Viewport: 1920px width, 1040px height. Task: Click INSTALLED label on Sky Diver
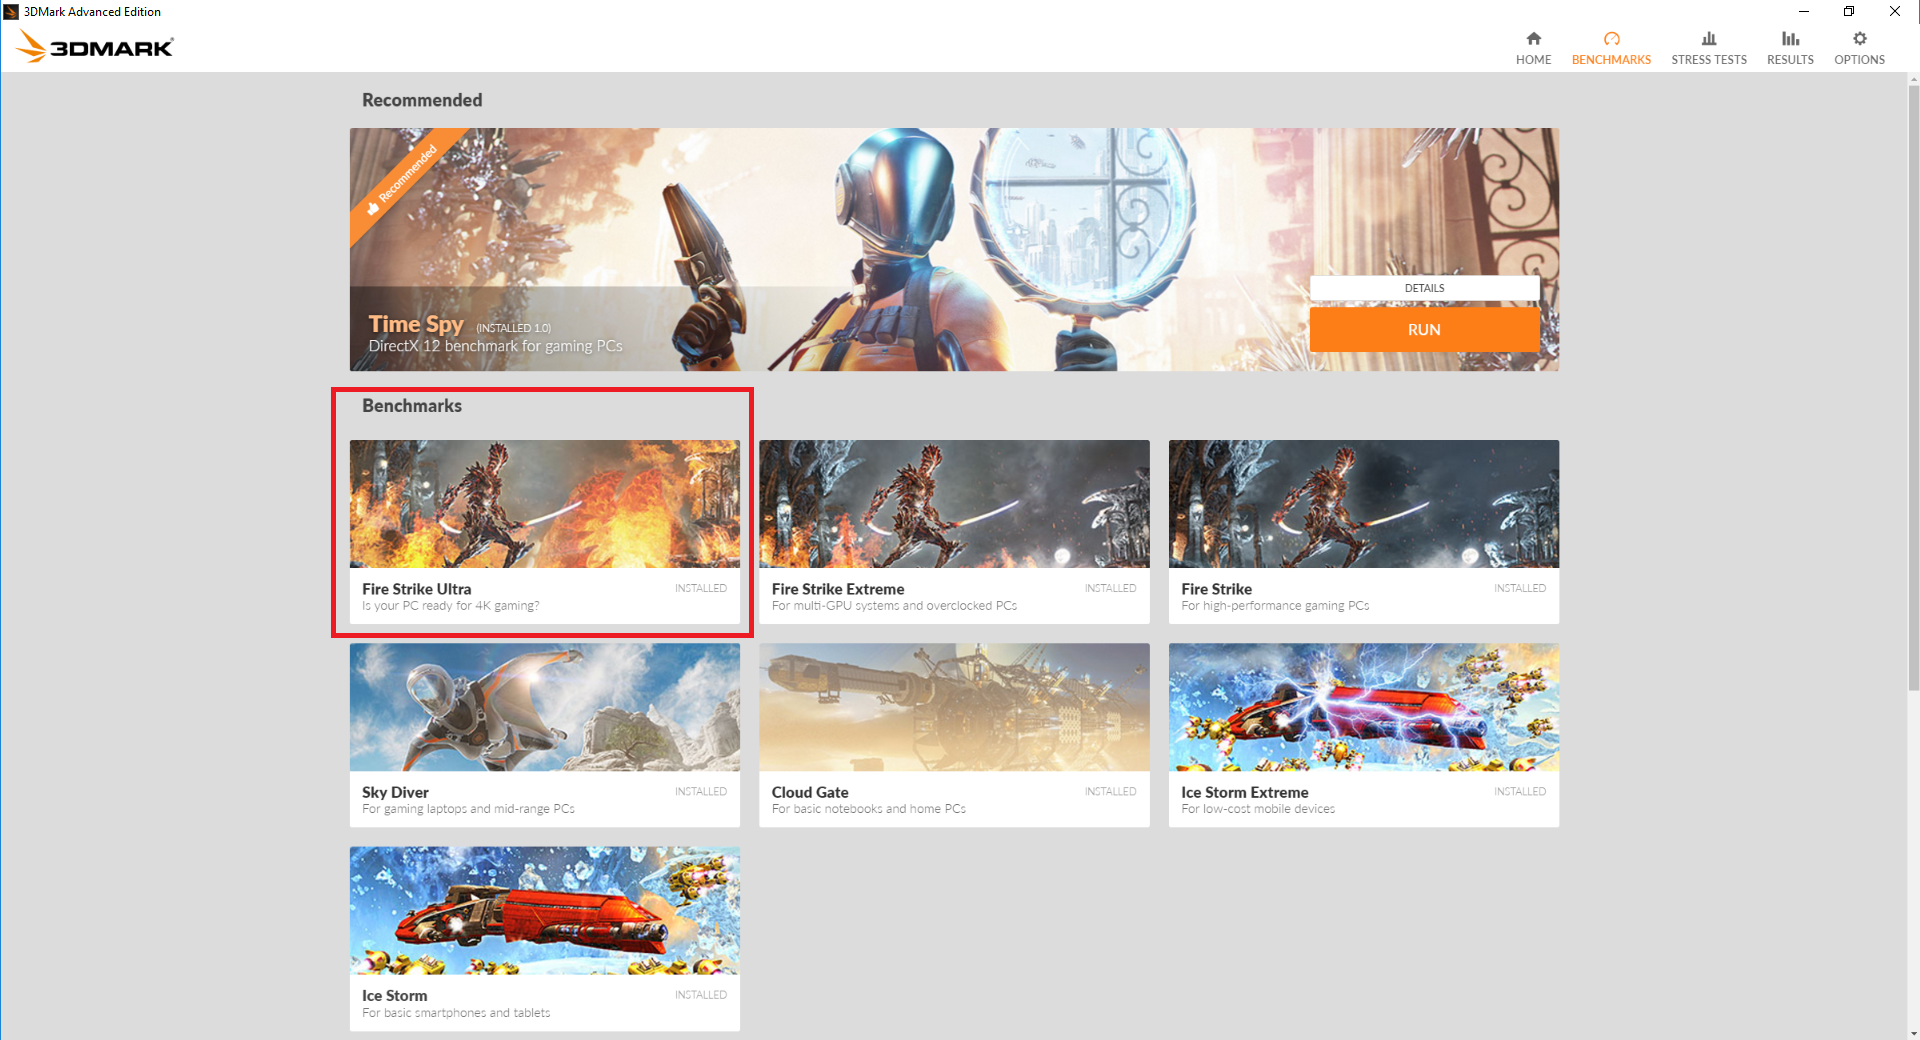pyautogui.click(x=701, y=791)
